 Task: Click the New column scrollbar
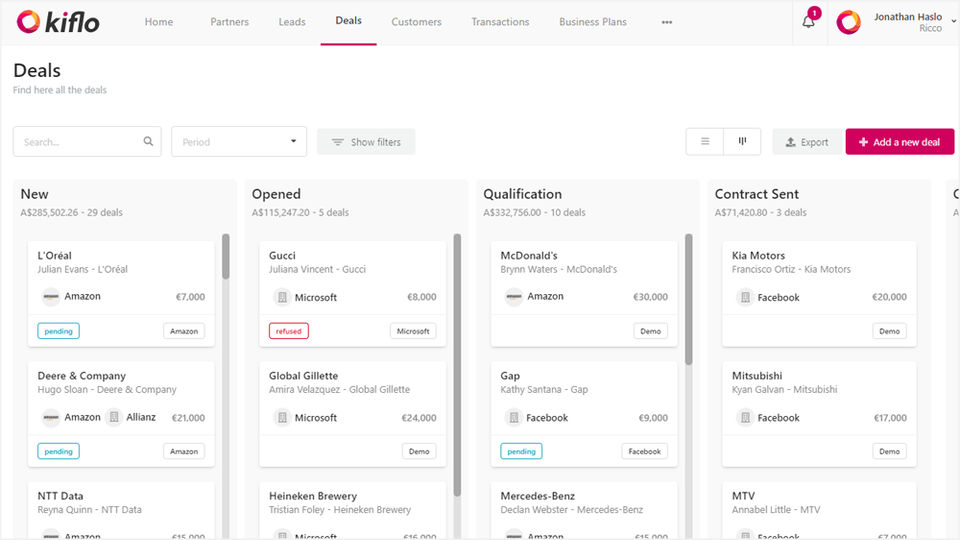point(226,257)
